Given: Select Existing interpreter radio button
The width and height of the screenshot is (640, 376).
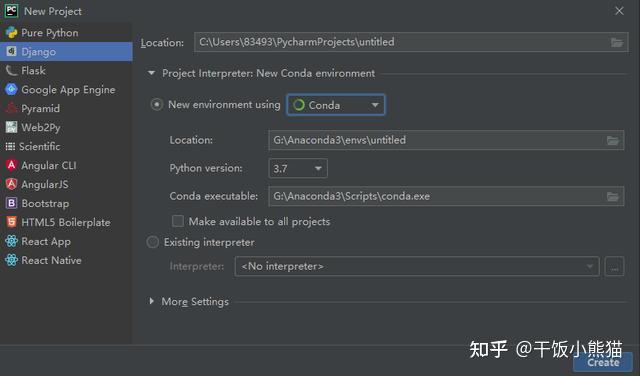Looking at the screenshot, I should pyautogui.click(x=153, y=242).
